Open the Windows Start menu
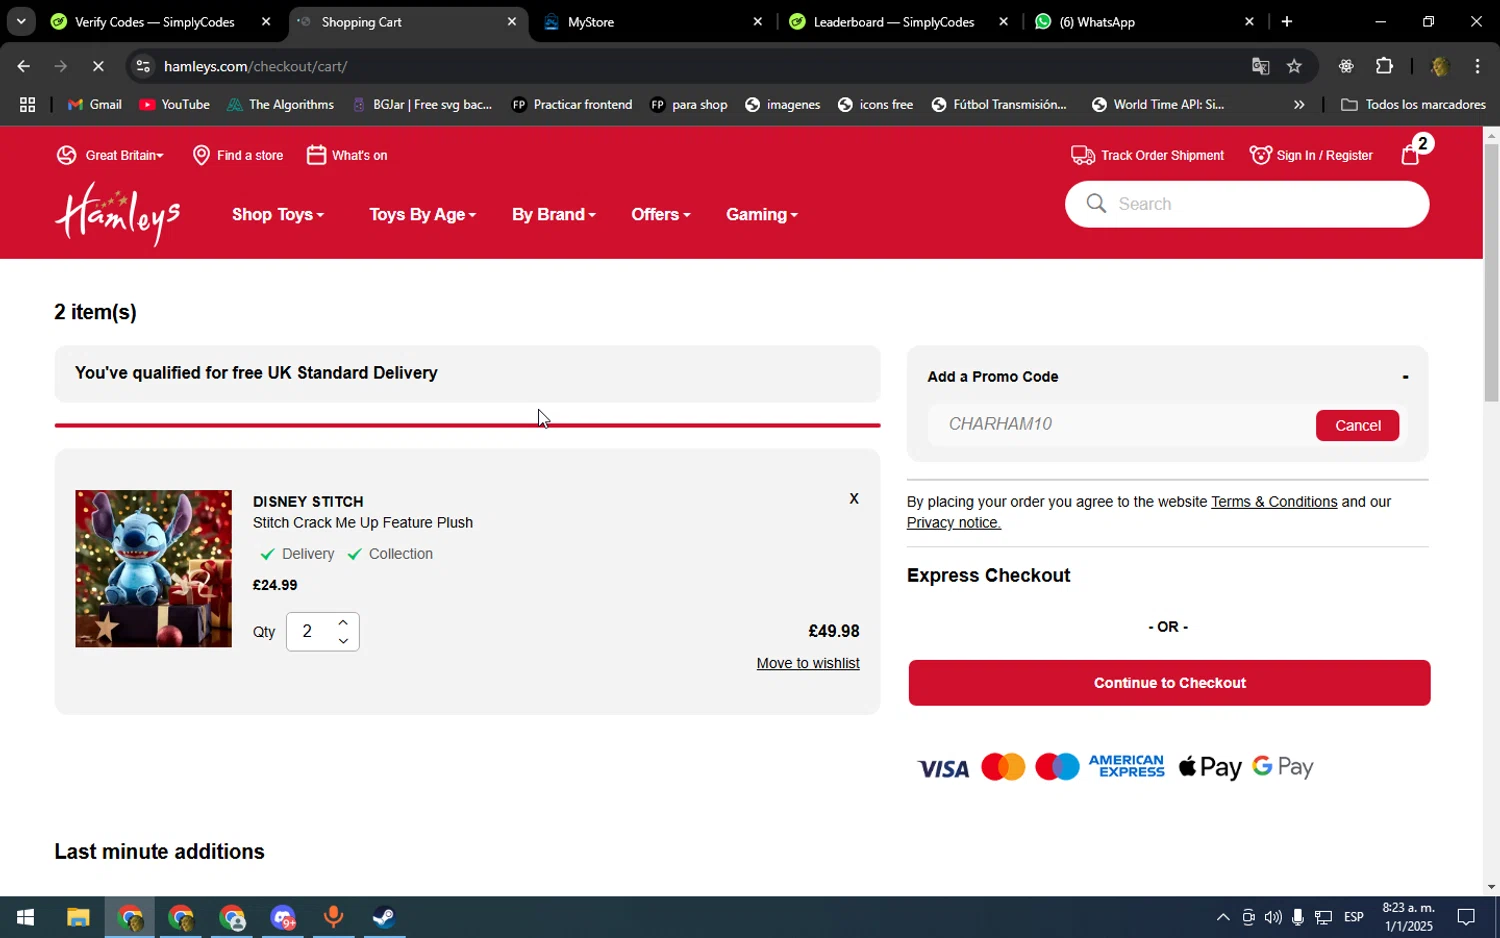Image resolution: width=1500 pixels, height=938 pixels. pos(25,917)
